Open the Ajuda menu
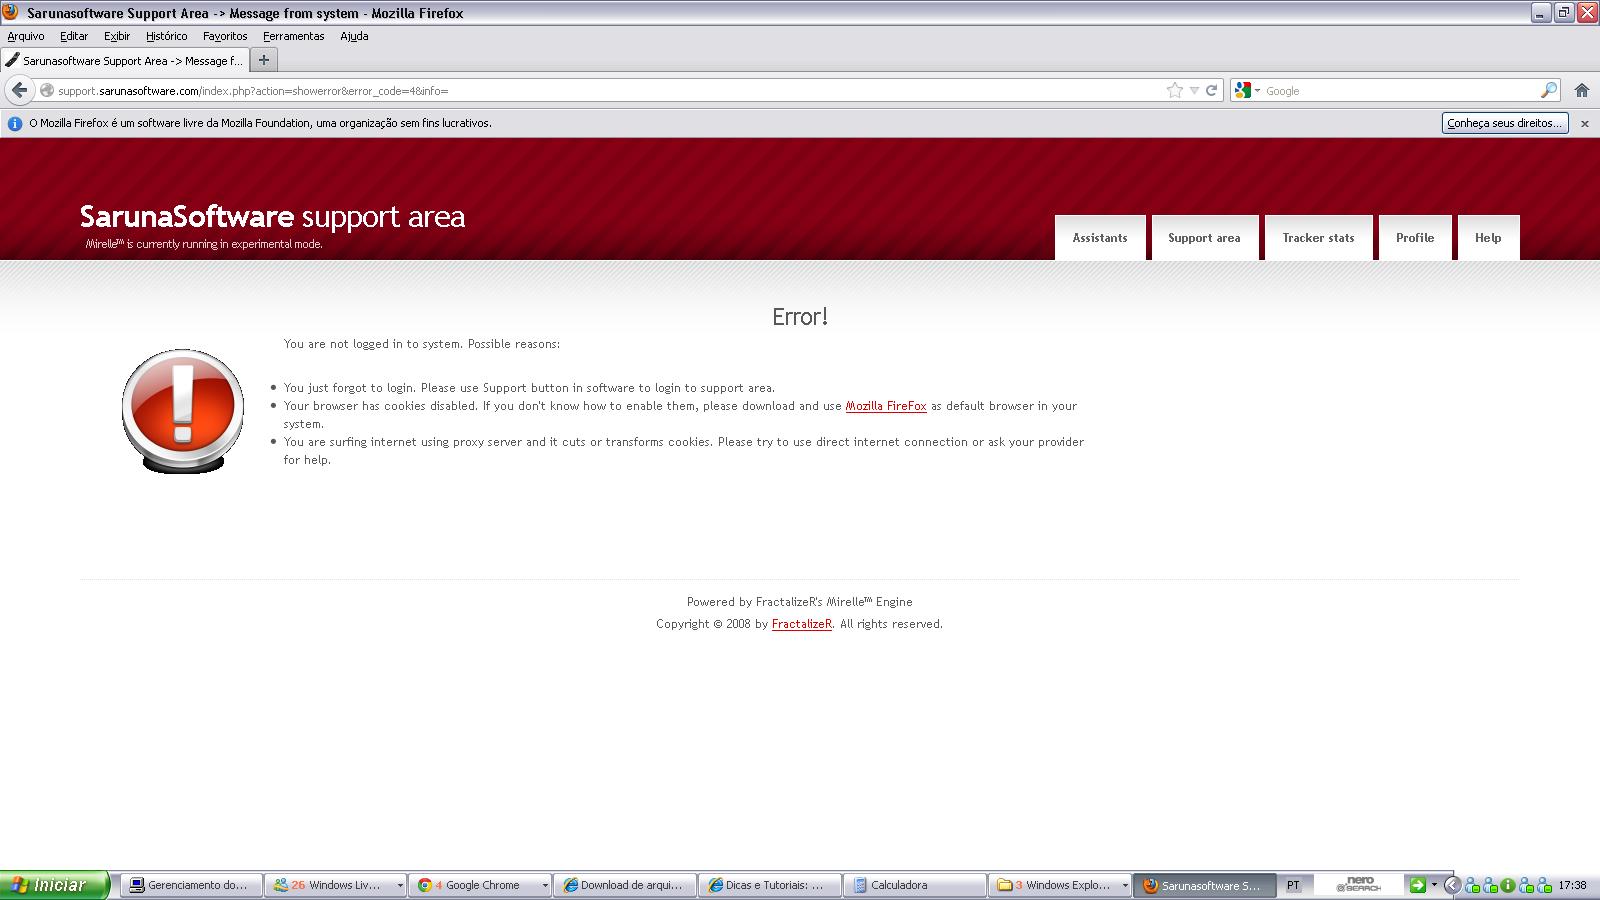The width and height of the screenshot is (1600, 900). coord(354,36)
